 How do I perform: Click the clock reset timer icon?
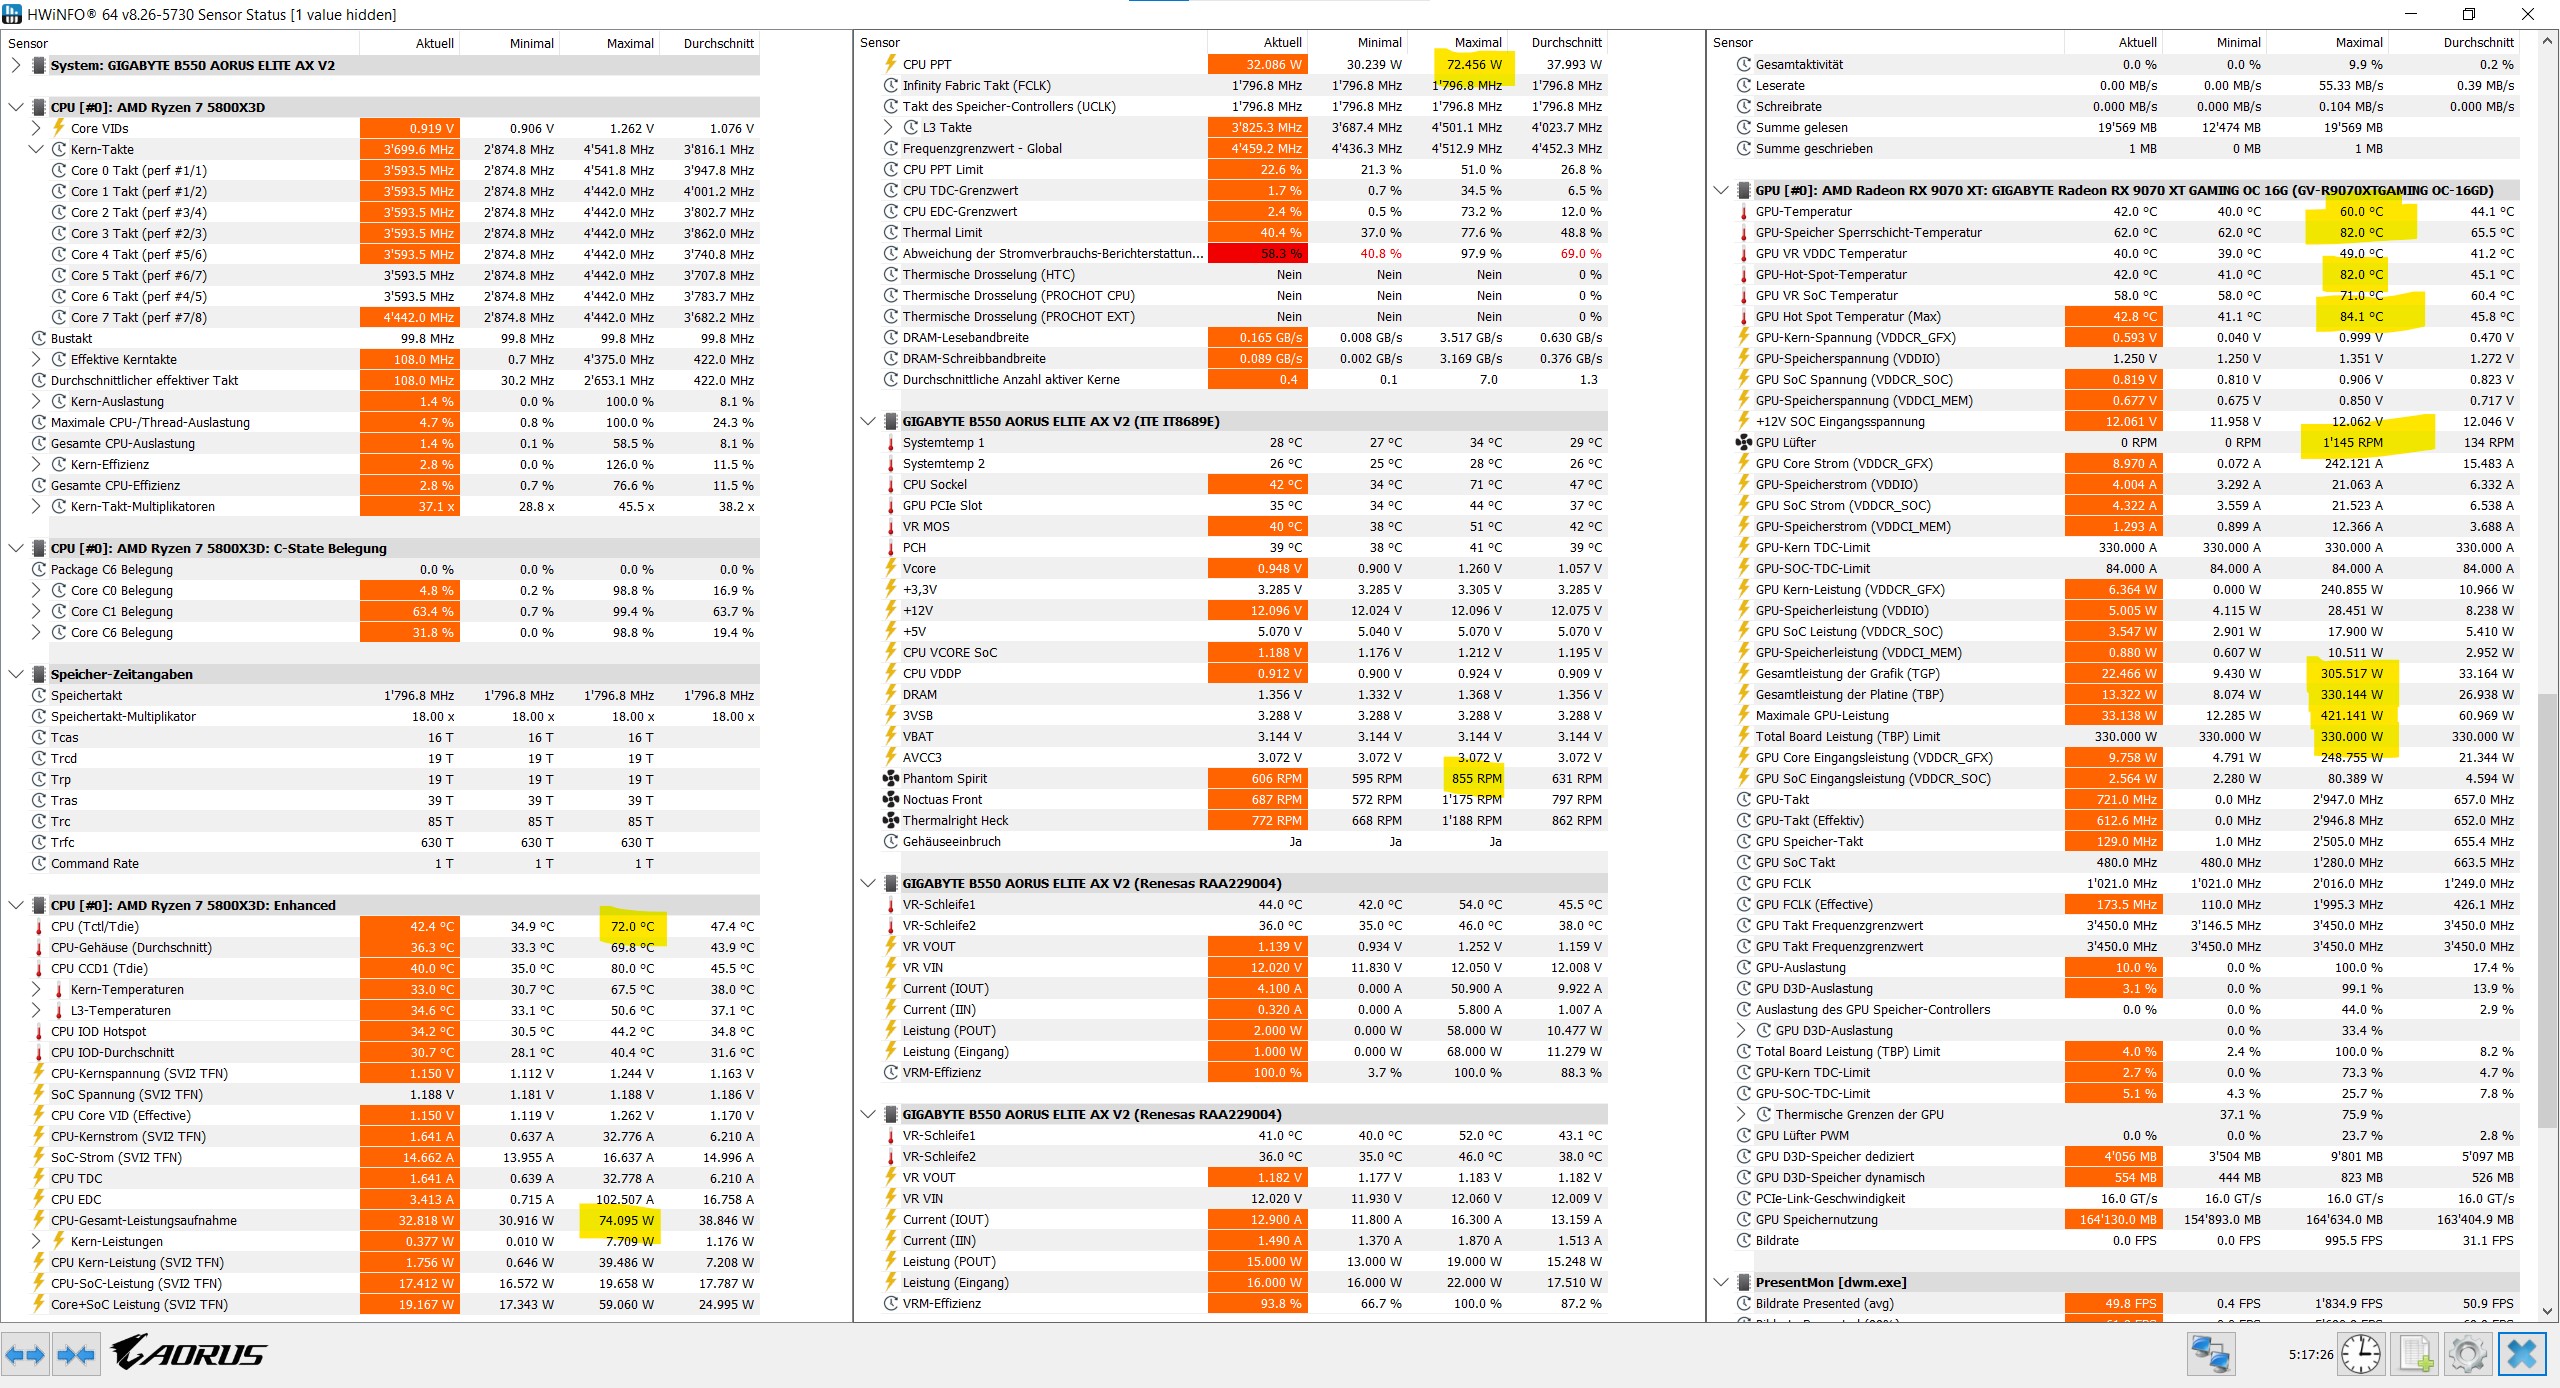tap(2360, 1355)
